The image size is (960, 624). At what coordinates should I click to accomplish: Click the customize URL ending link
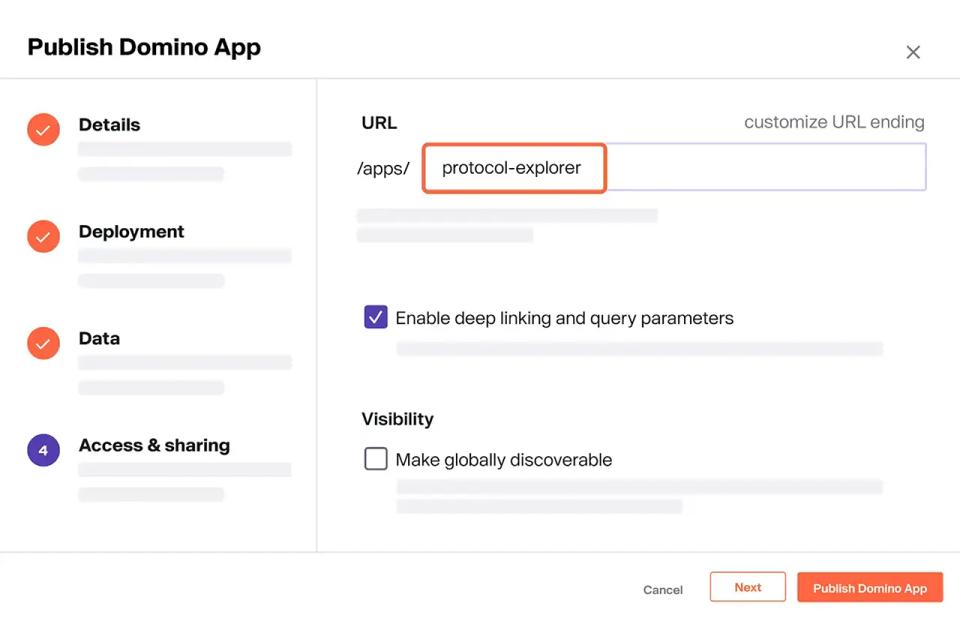coord(834,122)
